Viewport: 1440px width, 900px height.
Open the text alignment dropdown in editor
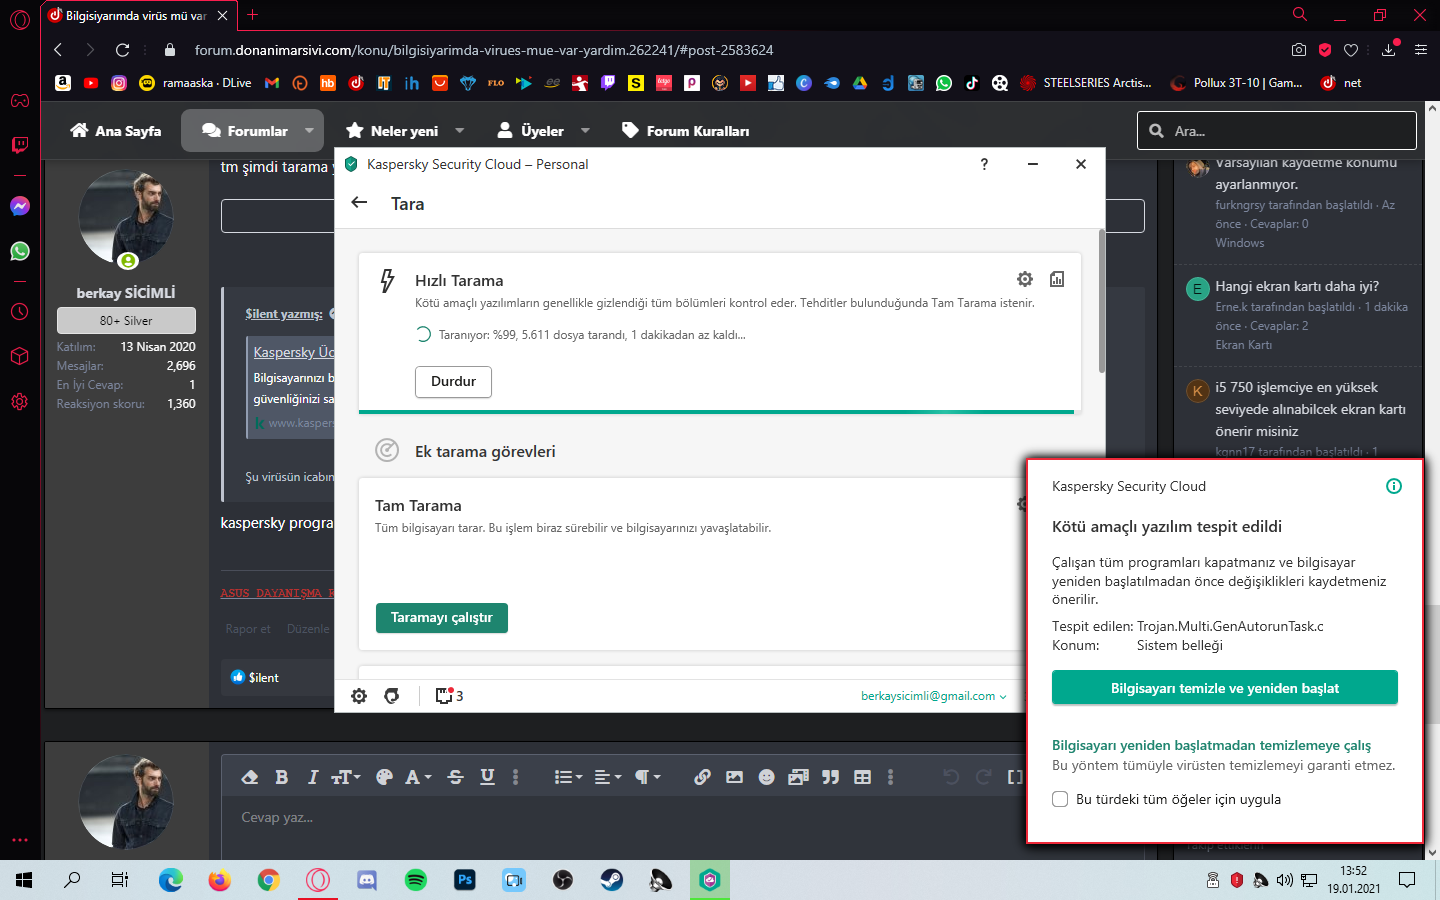pyautogui.click(x=608, y=777)
